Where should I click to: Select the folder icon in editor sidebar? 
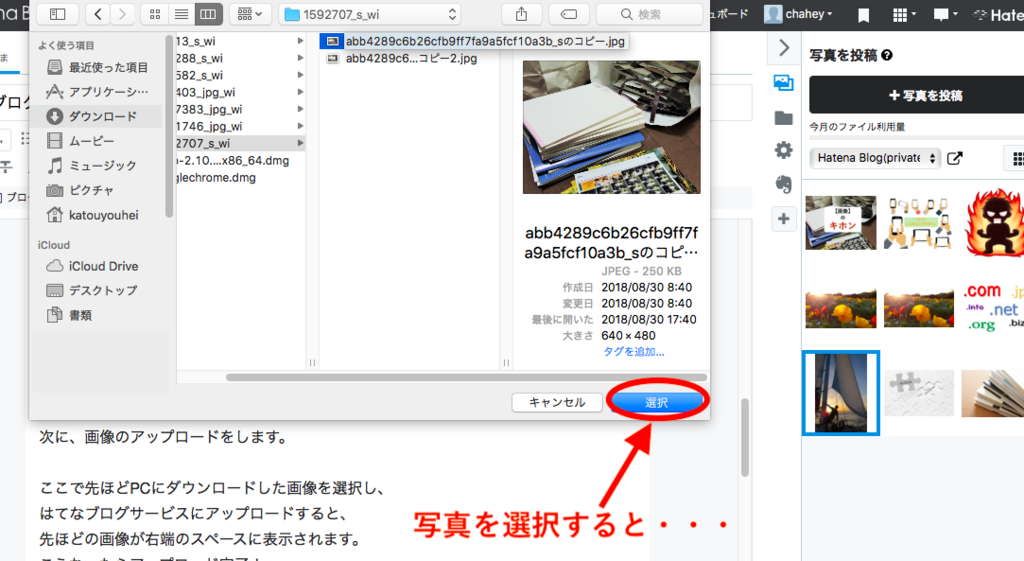pos(784,118)
